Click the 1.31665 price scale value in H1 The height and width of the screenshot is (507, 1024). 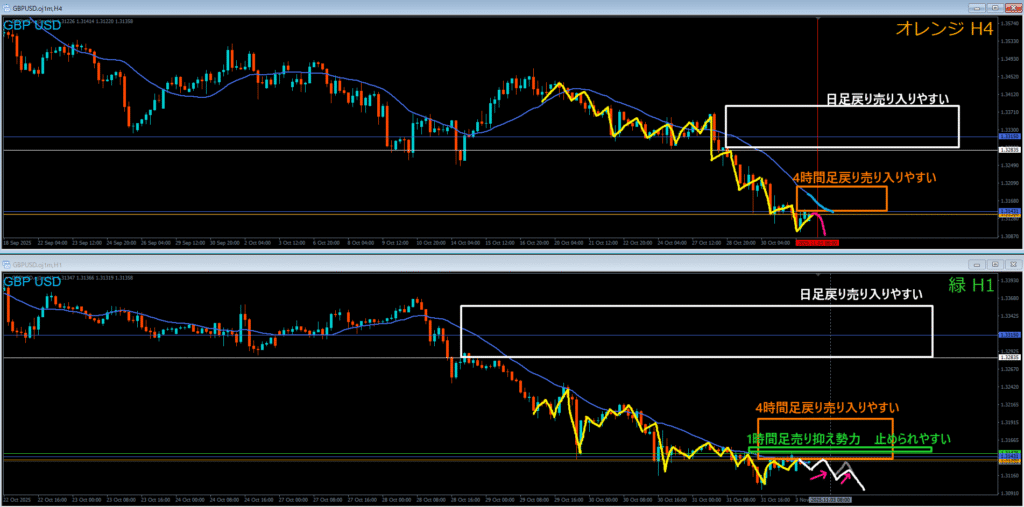click(x=1010, y=440)
